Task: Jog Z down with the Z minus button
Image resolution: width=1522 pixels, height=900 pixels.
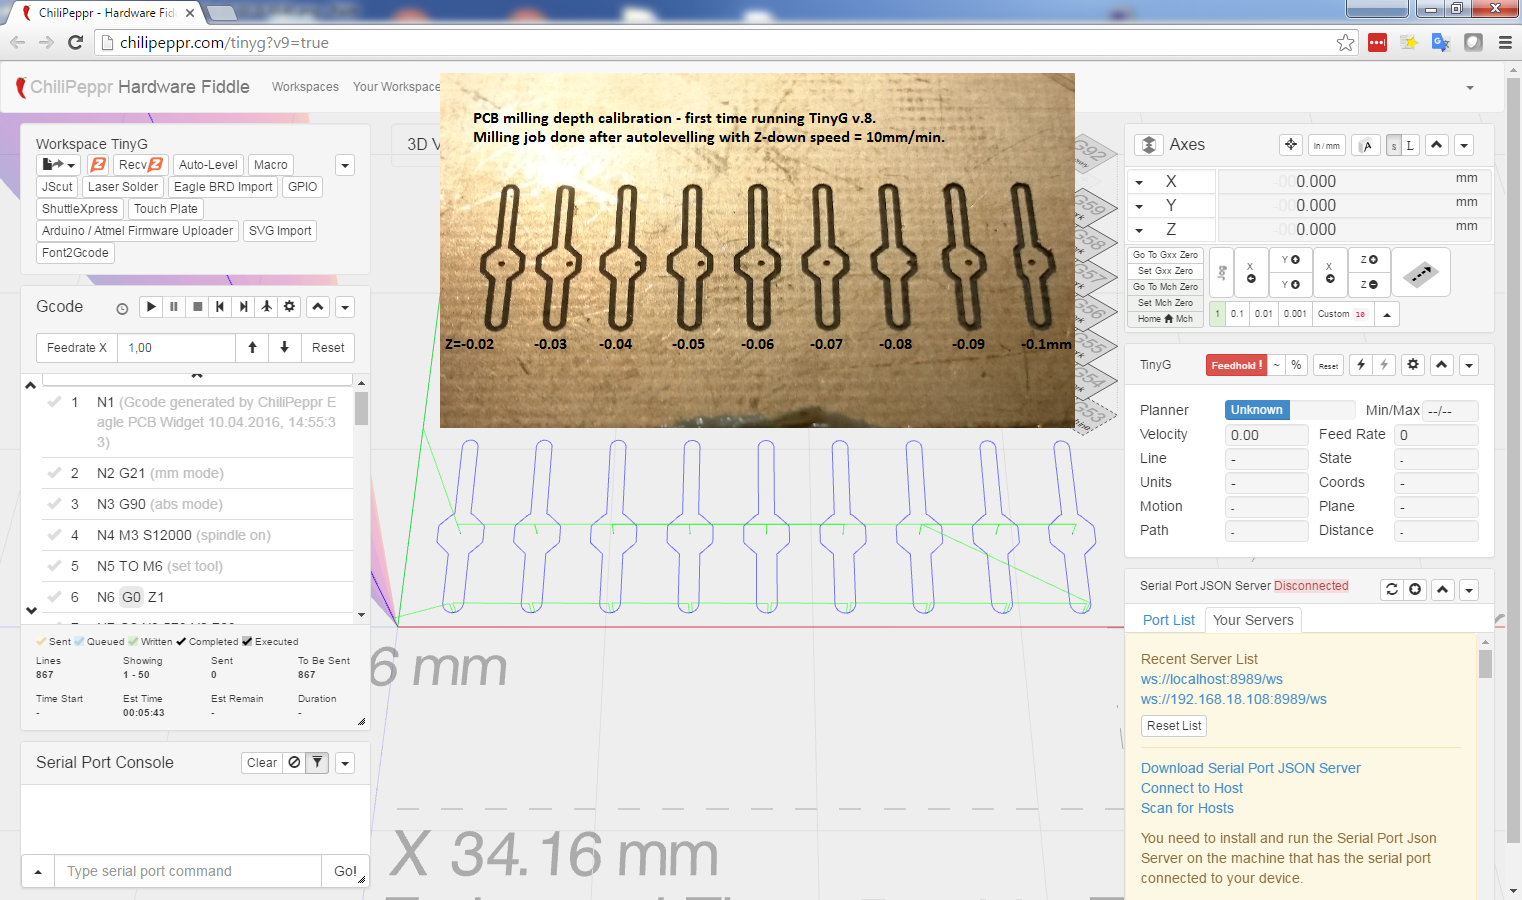Action: (1369, 284)
